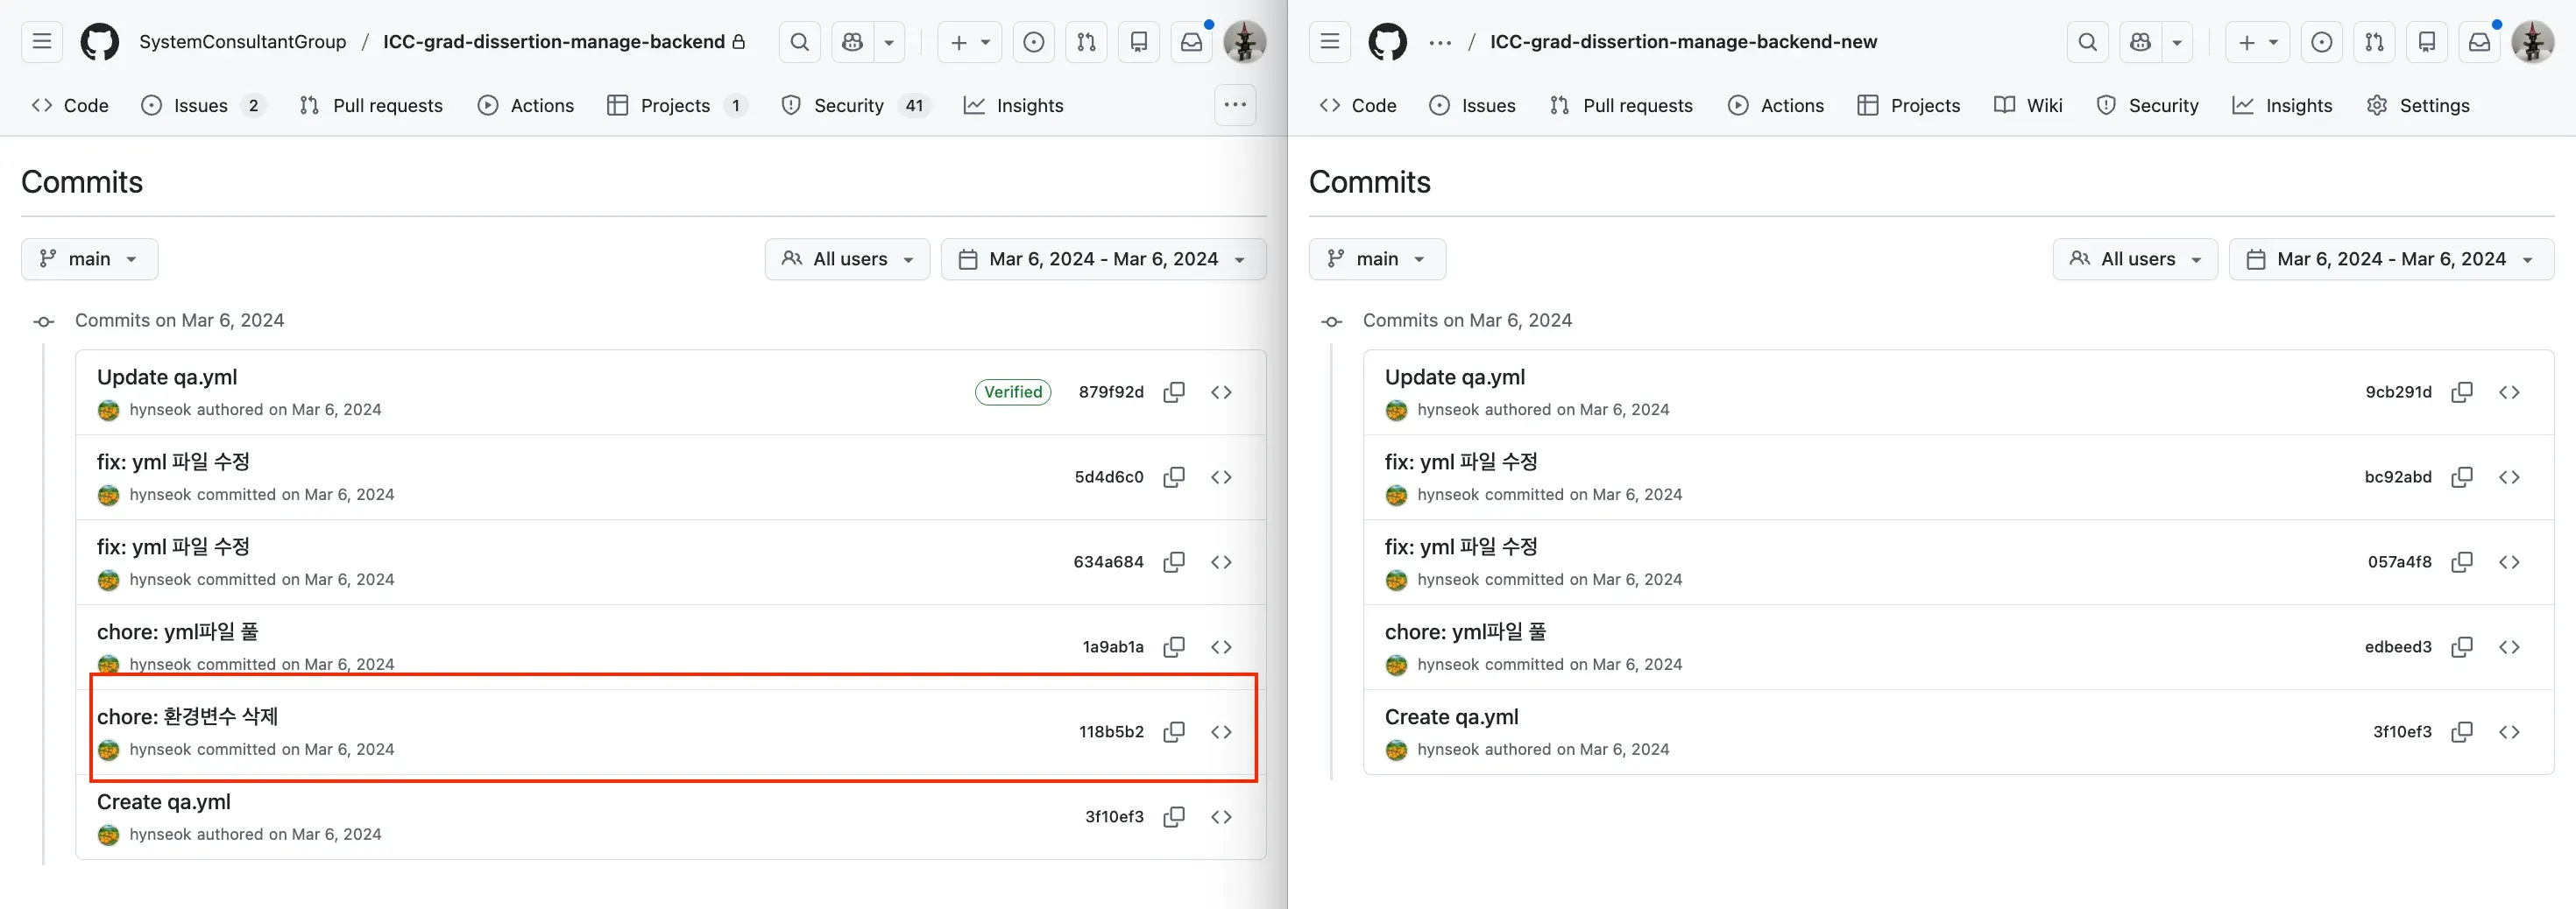Open All users filter in left window
The height and width of the screenshot is (909, 2576).
[847, 259]
